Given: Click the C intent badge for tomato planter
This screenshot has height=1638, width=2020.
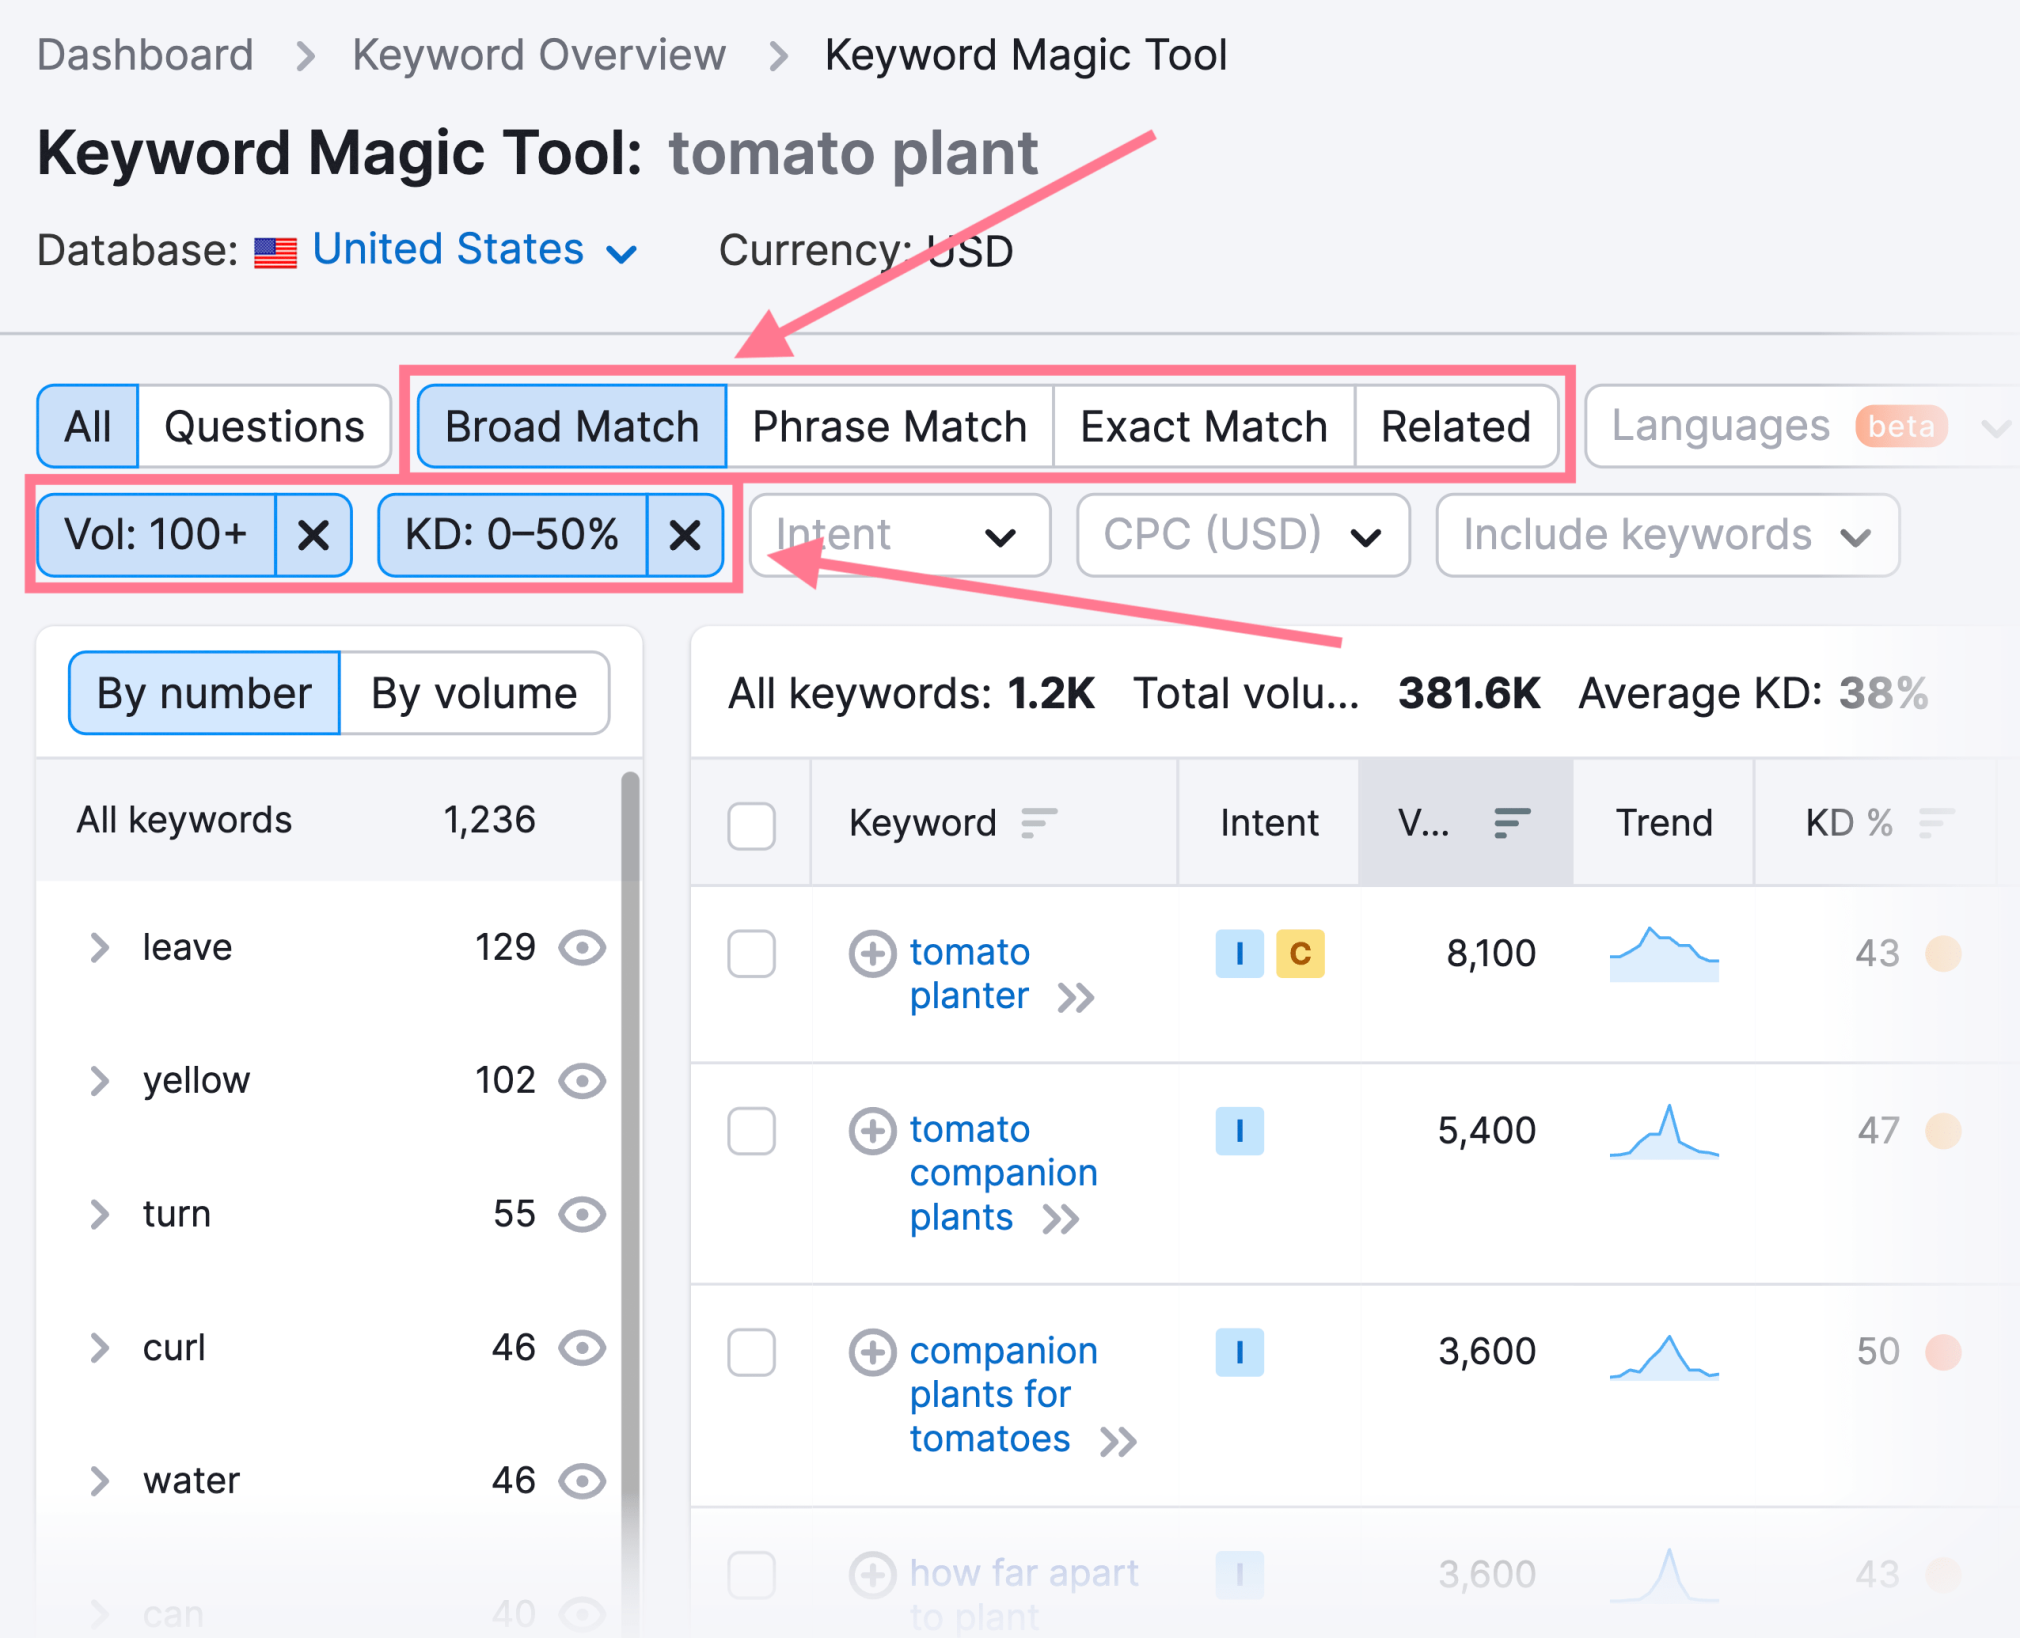Looking at the screenshot, I should pos(1300,953).
